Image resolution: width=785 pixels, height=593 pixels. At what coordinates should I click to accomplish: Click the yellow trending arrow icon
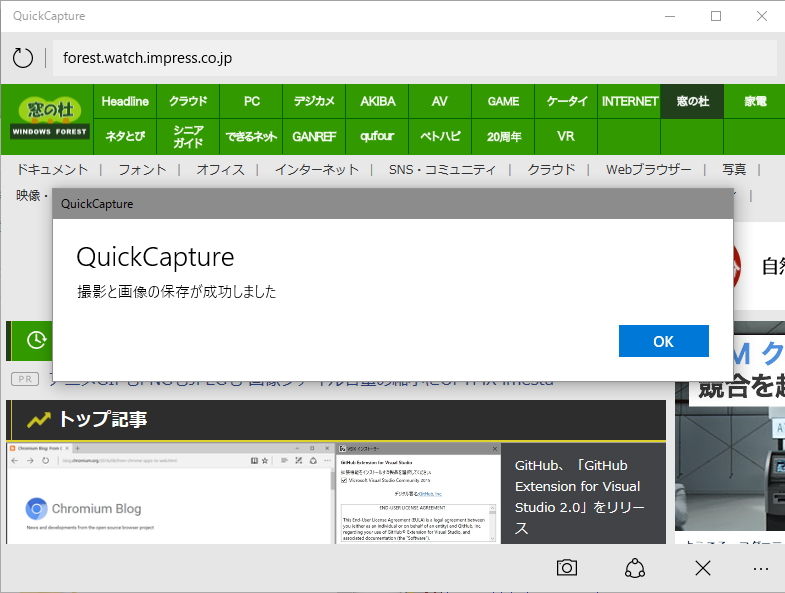click(39, 420)
